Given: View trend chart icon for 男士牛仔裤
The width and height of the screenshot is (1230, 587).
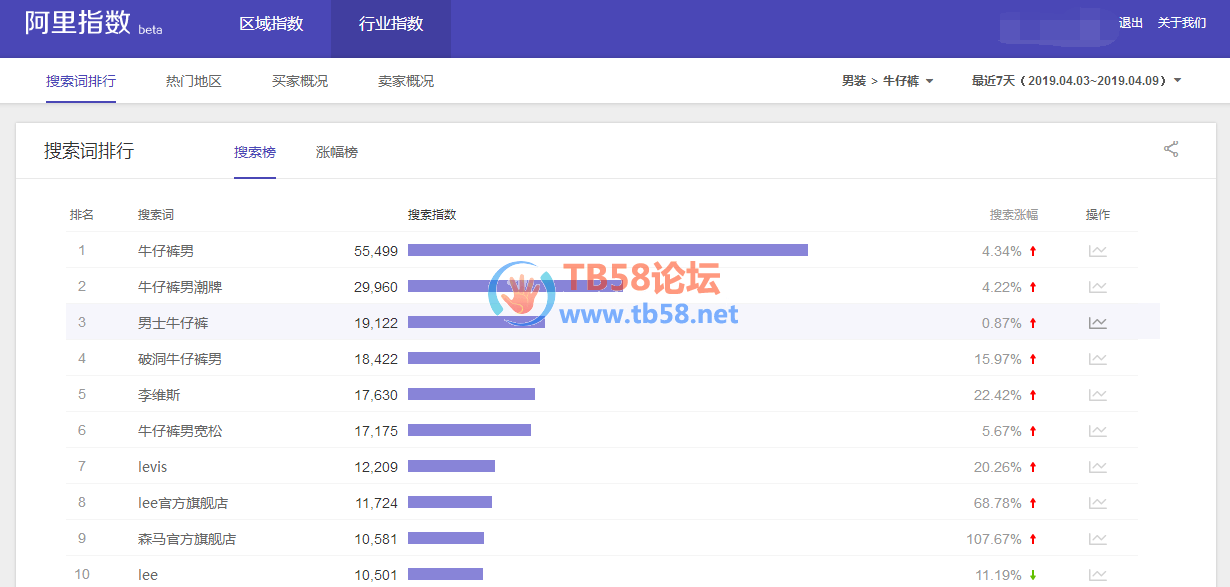Looking at the screenshot, I should [x=1097, y=323].
